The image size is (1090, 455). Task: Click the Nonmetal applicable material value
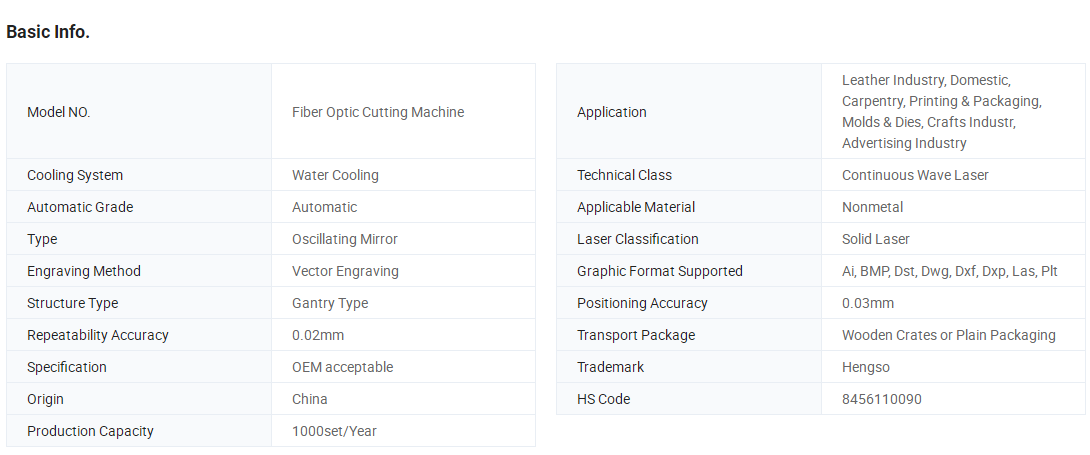point(872,207)
